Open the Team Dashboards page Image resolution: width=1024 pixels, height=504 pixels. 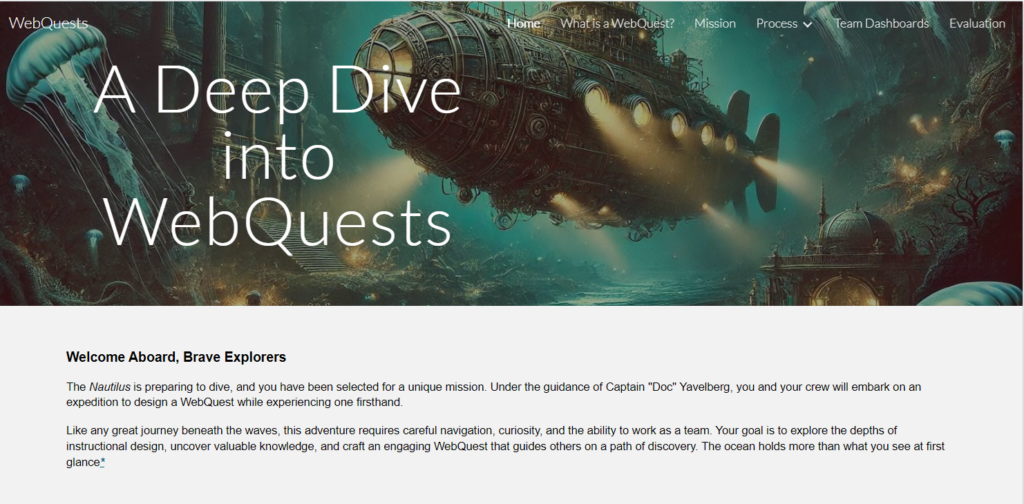881,23
